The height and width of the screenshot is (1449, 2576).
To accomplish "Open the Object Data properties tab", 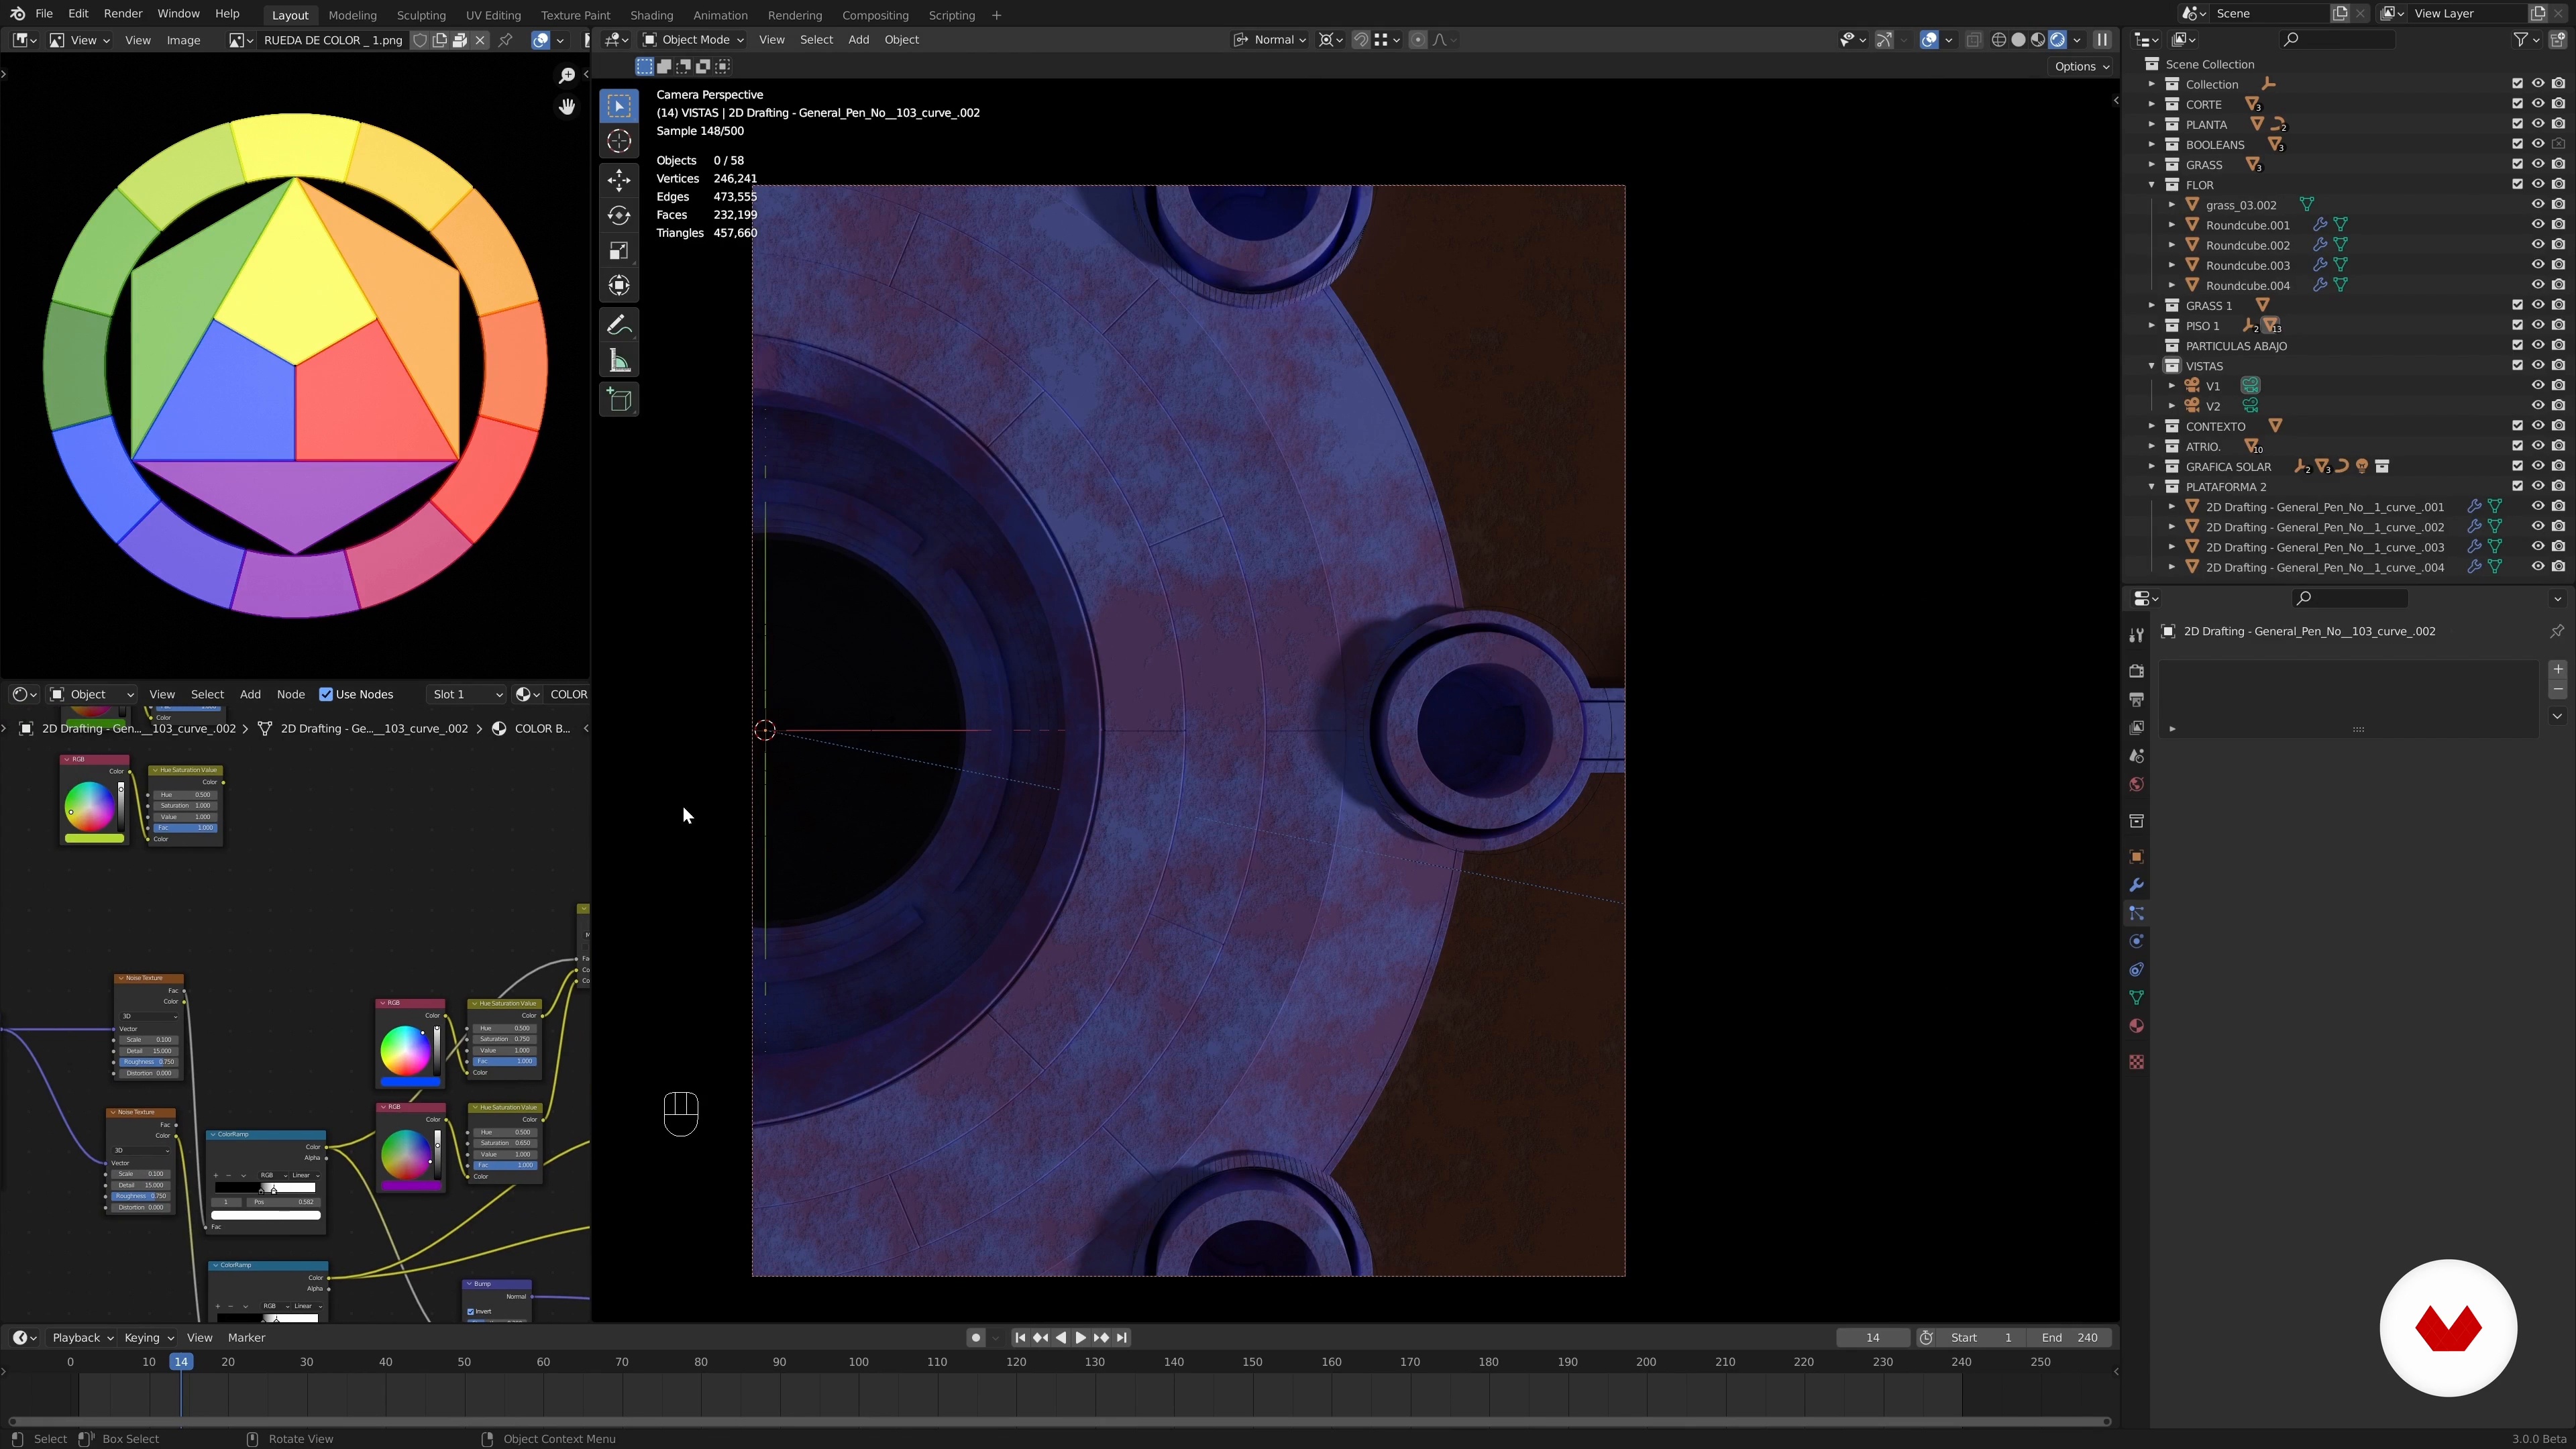I will coord(2136,998).
